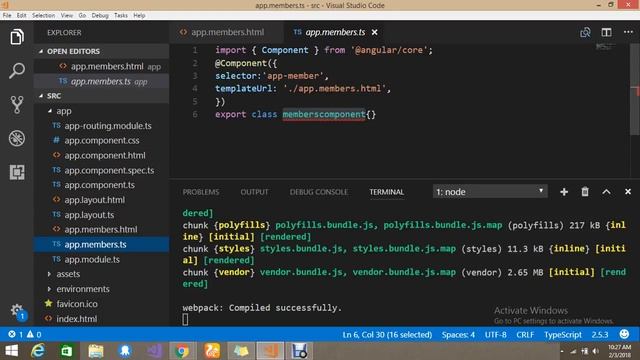Click the clock in the system tray
This screenshot has height=360, width=640.
pos(619,351)
